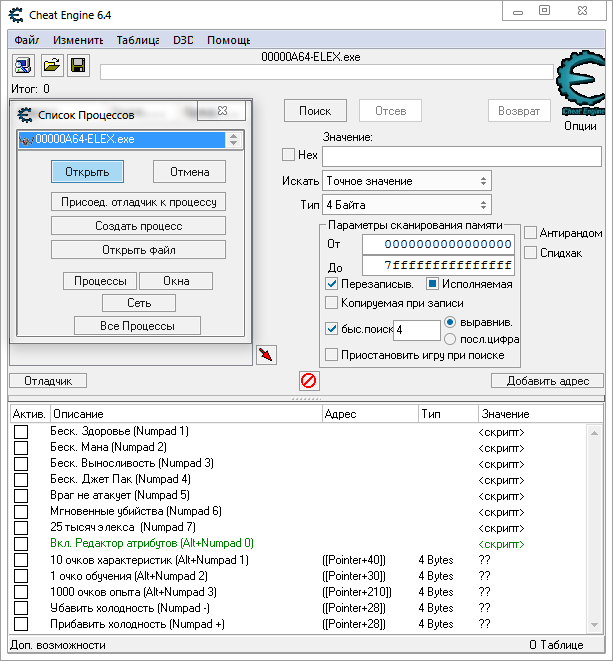The height and width of the screenshot is (661, 613).
Task: Select the посл.цифра radio button
Action: click(450, 339)
